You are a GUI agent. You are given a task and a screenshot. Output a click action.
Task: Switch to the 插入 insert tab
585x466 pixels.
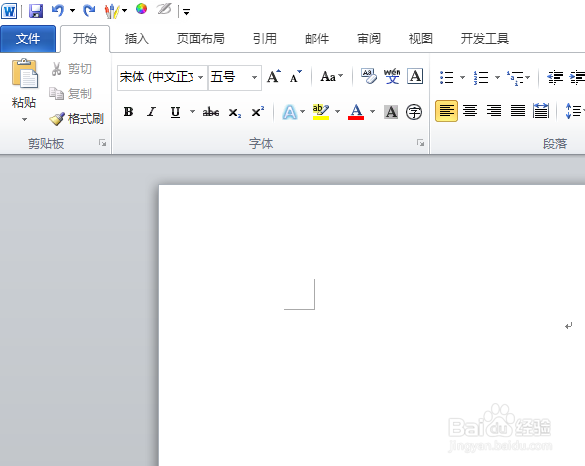[137, 38]
